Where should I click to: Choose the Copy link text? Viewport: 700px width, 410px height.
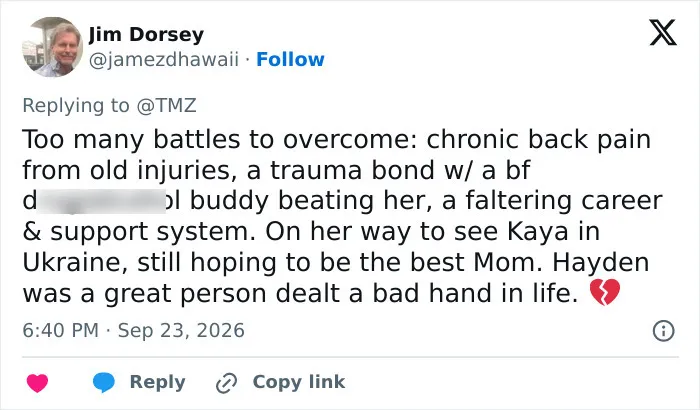299,382
